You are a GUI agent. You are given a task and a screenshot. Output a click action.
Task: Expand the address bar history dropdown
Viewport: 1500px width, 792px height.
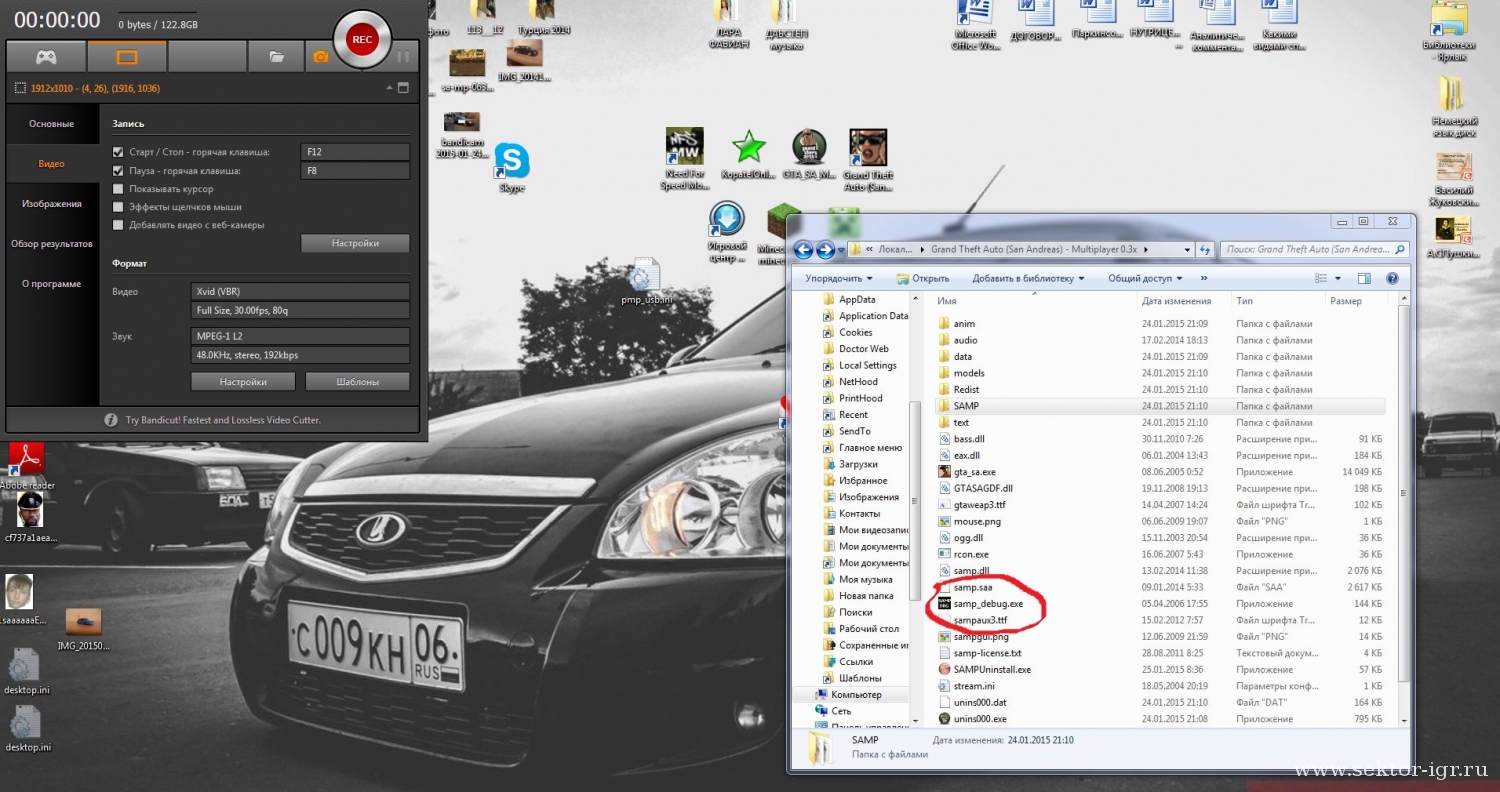[x=1187, y=250]
